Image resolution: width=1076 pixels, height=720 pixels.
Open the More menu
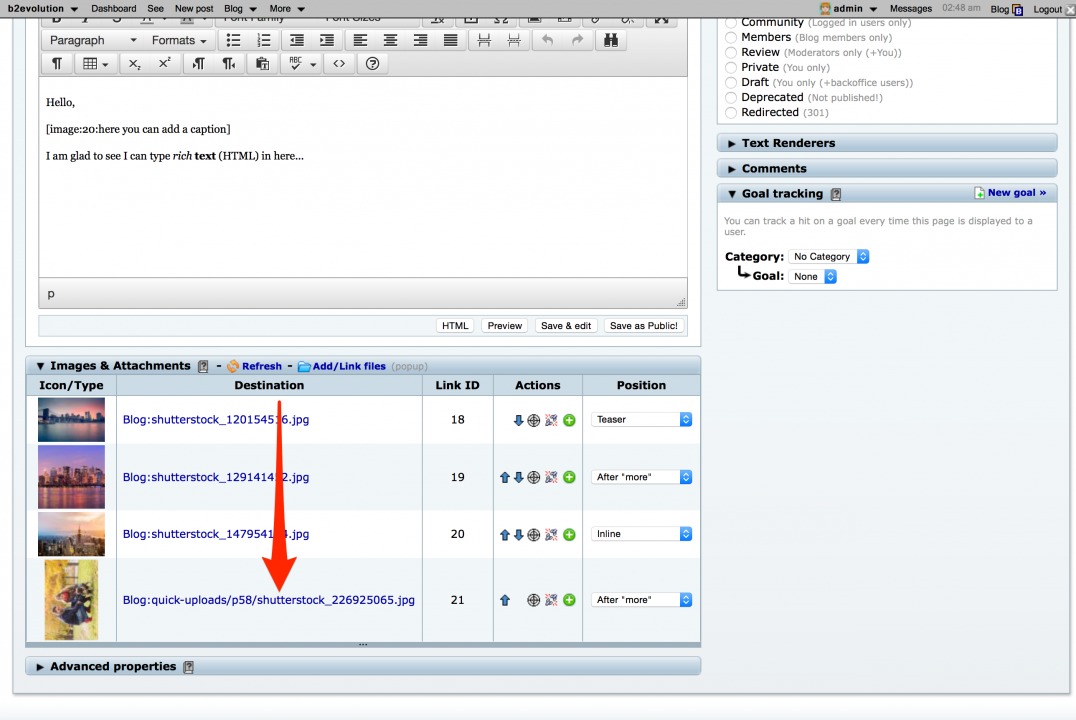287,9
